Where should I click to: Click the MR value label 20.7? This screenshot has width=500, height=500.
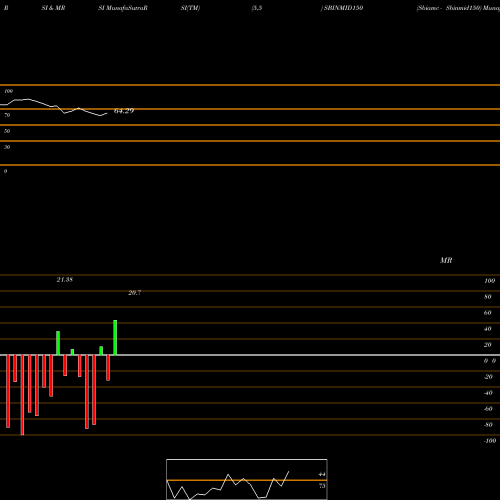[135, 293]
